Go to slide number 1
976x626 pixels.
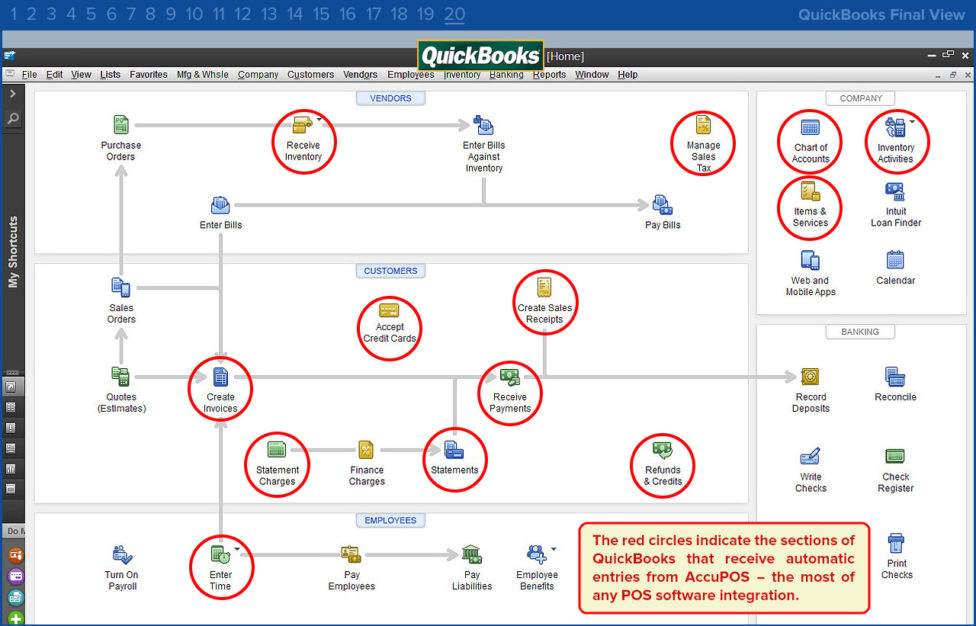tap(14, 14)
